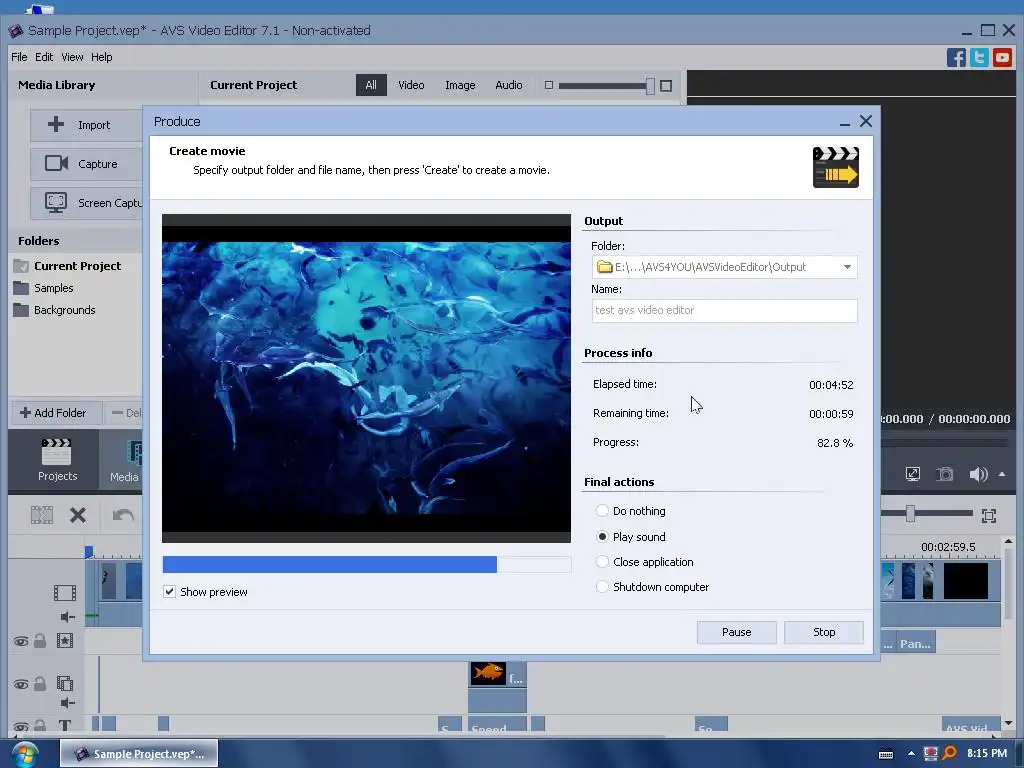Click the small thumbnails size icon
The height and width of the screenshot is (768, 1024).
[549, 86]
